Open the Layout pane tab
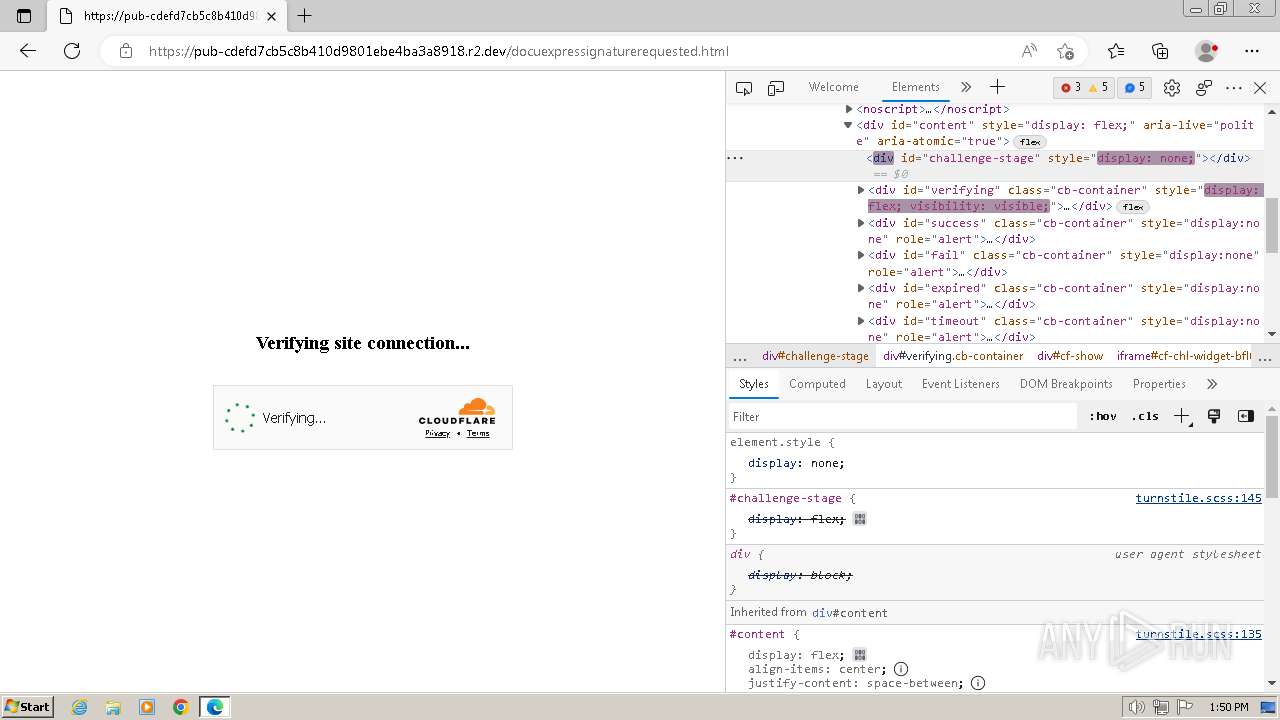1280x720 pixels. [x=884, y=384]
